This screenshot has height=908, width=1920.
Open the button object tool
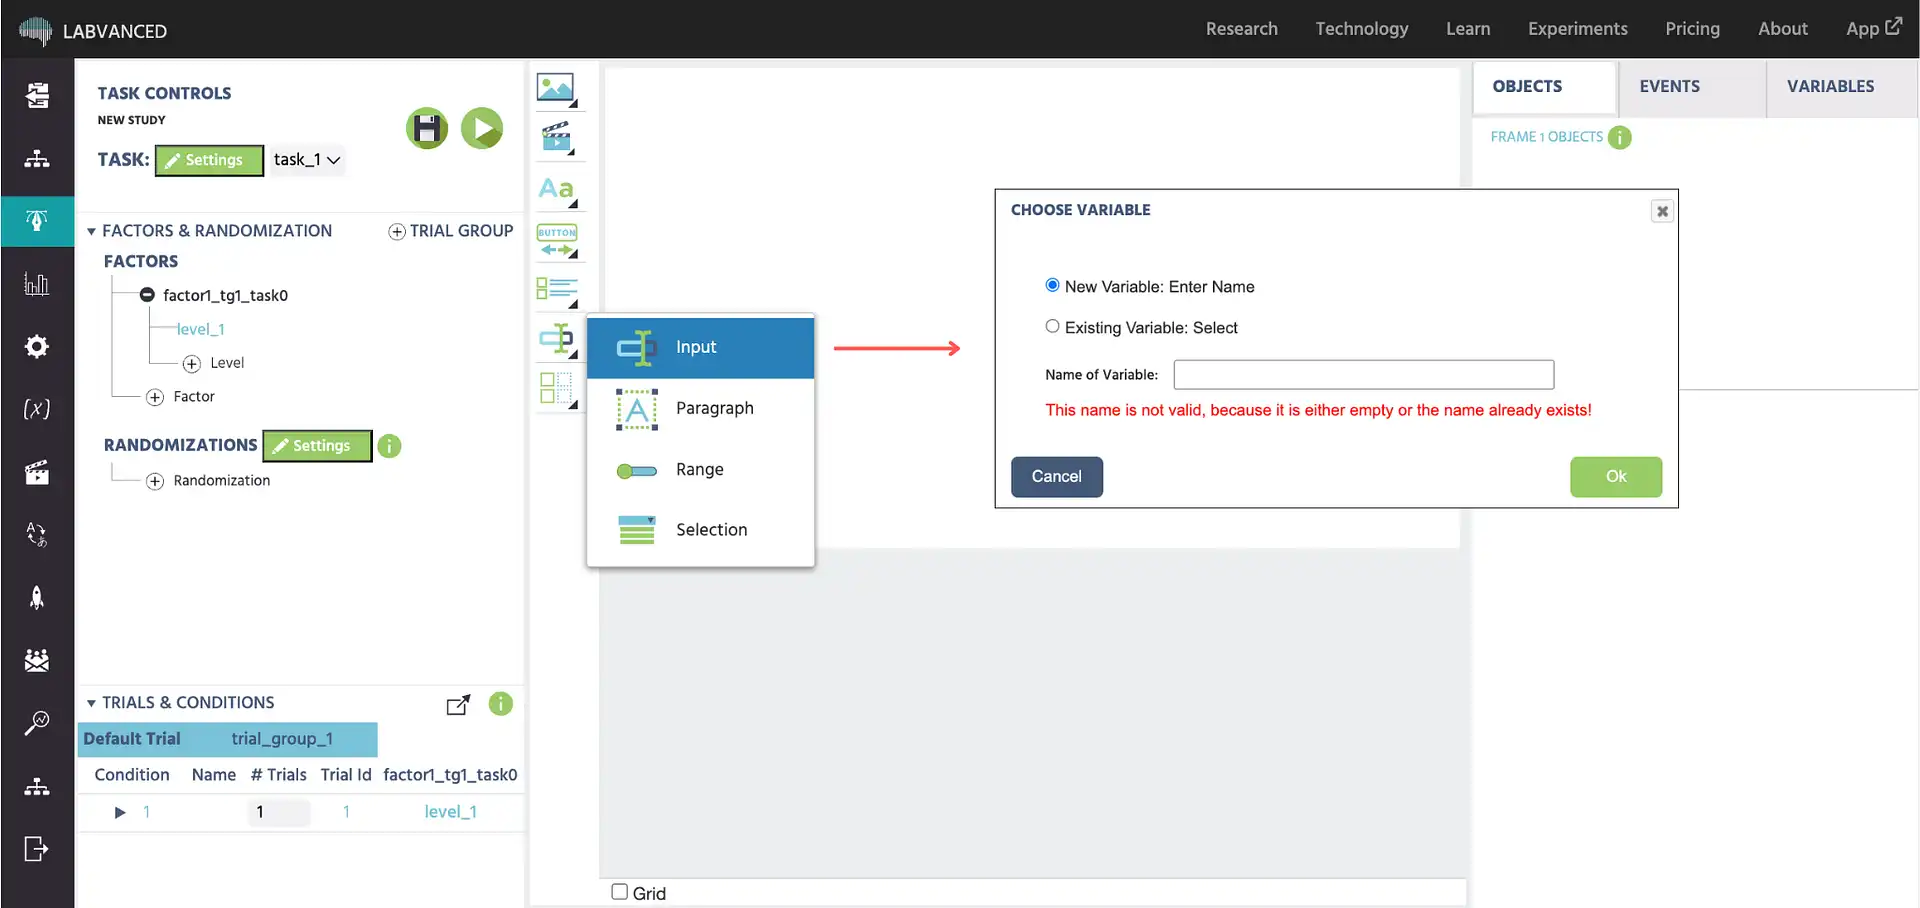coord(557,241)
